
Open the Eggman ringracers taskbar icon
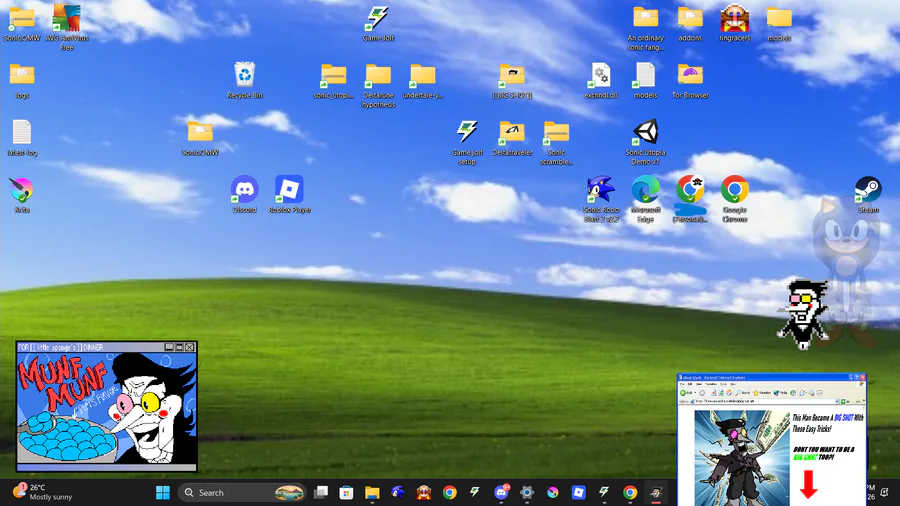tap(424, 492)
